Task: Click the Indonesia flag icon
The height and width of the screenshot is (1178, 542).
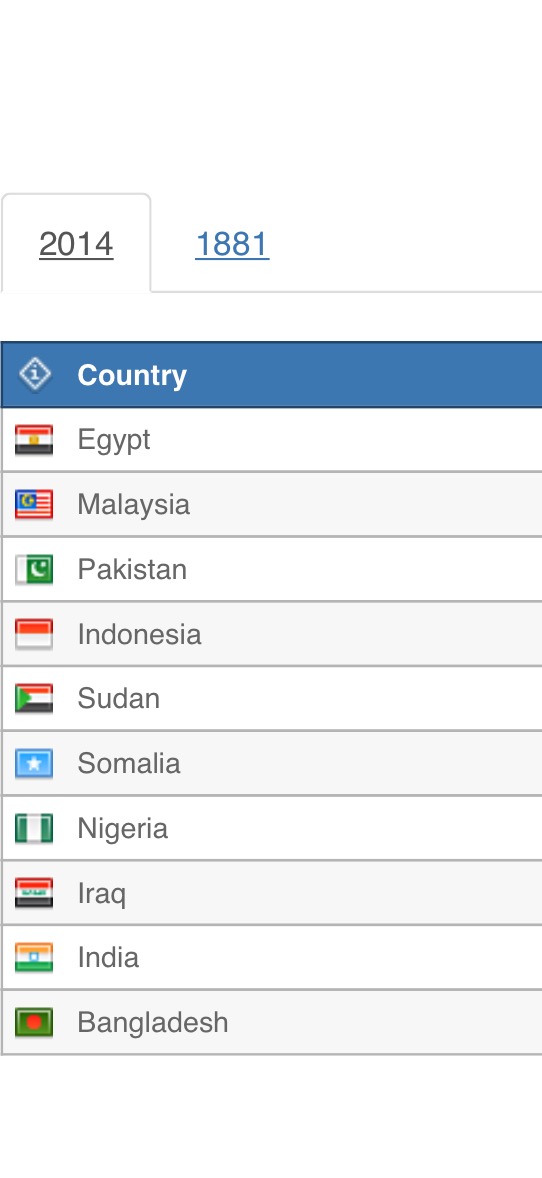Action: tap(34, 634)
